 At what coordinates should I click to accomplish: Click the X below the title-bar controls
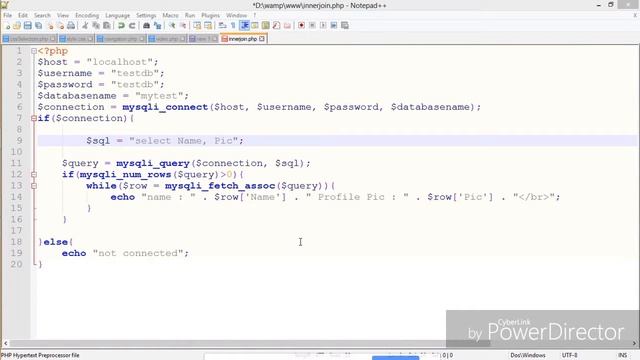[x=635, y=16]
